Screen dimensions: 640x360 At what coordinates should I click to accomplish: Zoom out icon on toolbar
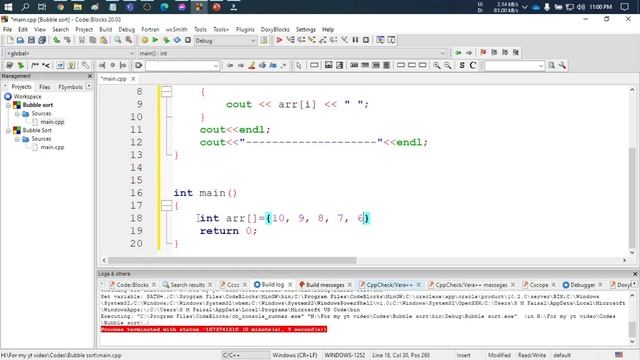(x=448, y=65)
